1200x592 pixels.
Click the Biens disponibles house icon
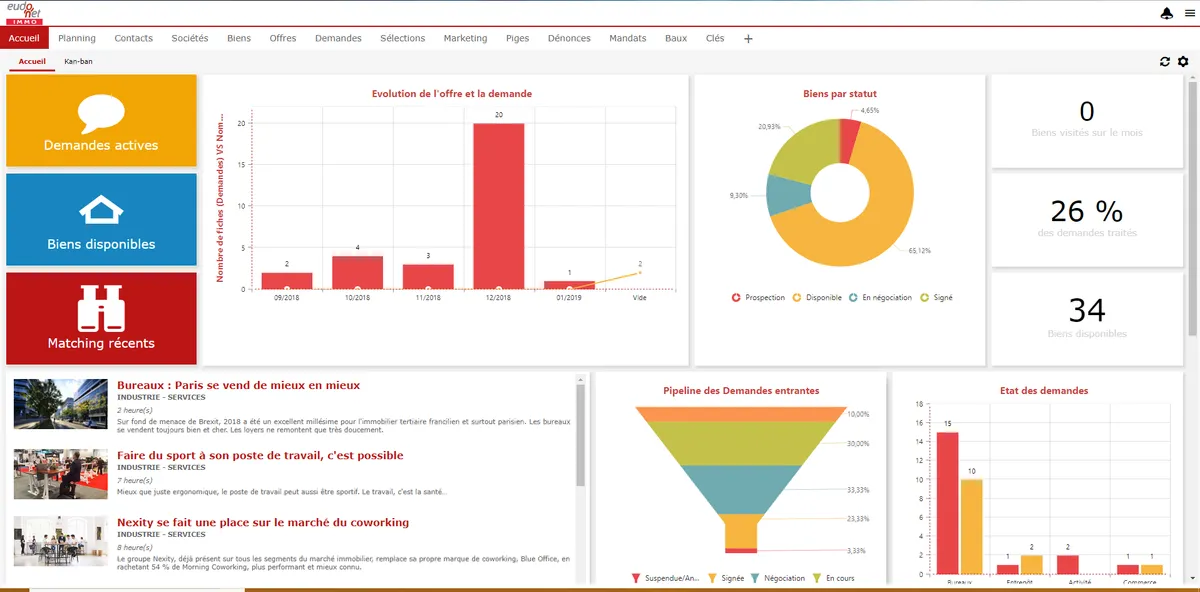pos(101,211)
